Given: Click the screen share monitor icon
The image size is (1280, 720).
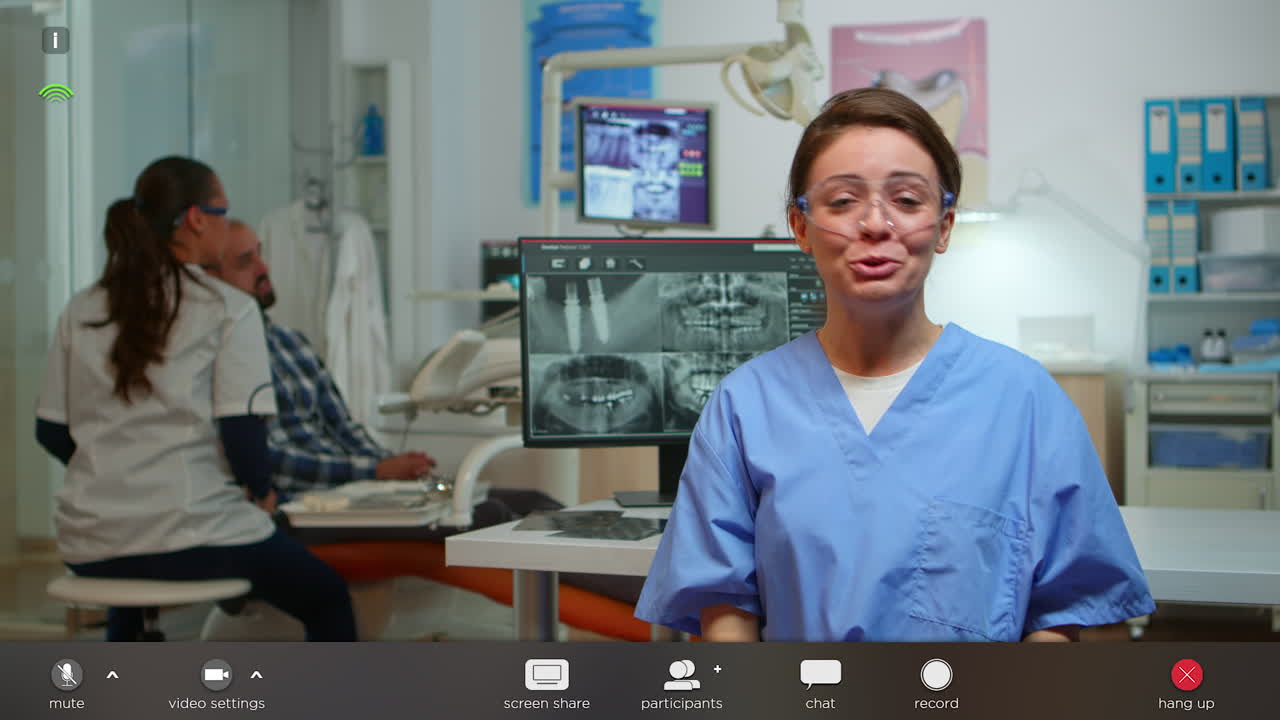Looking at the screenshot, I should pyautogui.click(x=546, y=675).
